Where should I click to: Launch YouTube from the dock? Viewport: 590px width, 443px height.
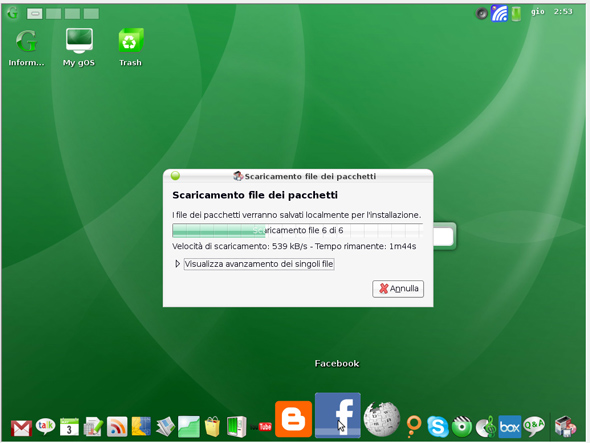click(261, 427)
